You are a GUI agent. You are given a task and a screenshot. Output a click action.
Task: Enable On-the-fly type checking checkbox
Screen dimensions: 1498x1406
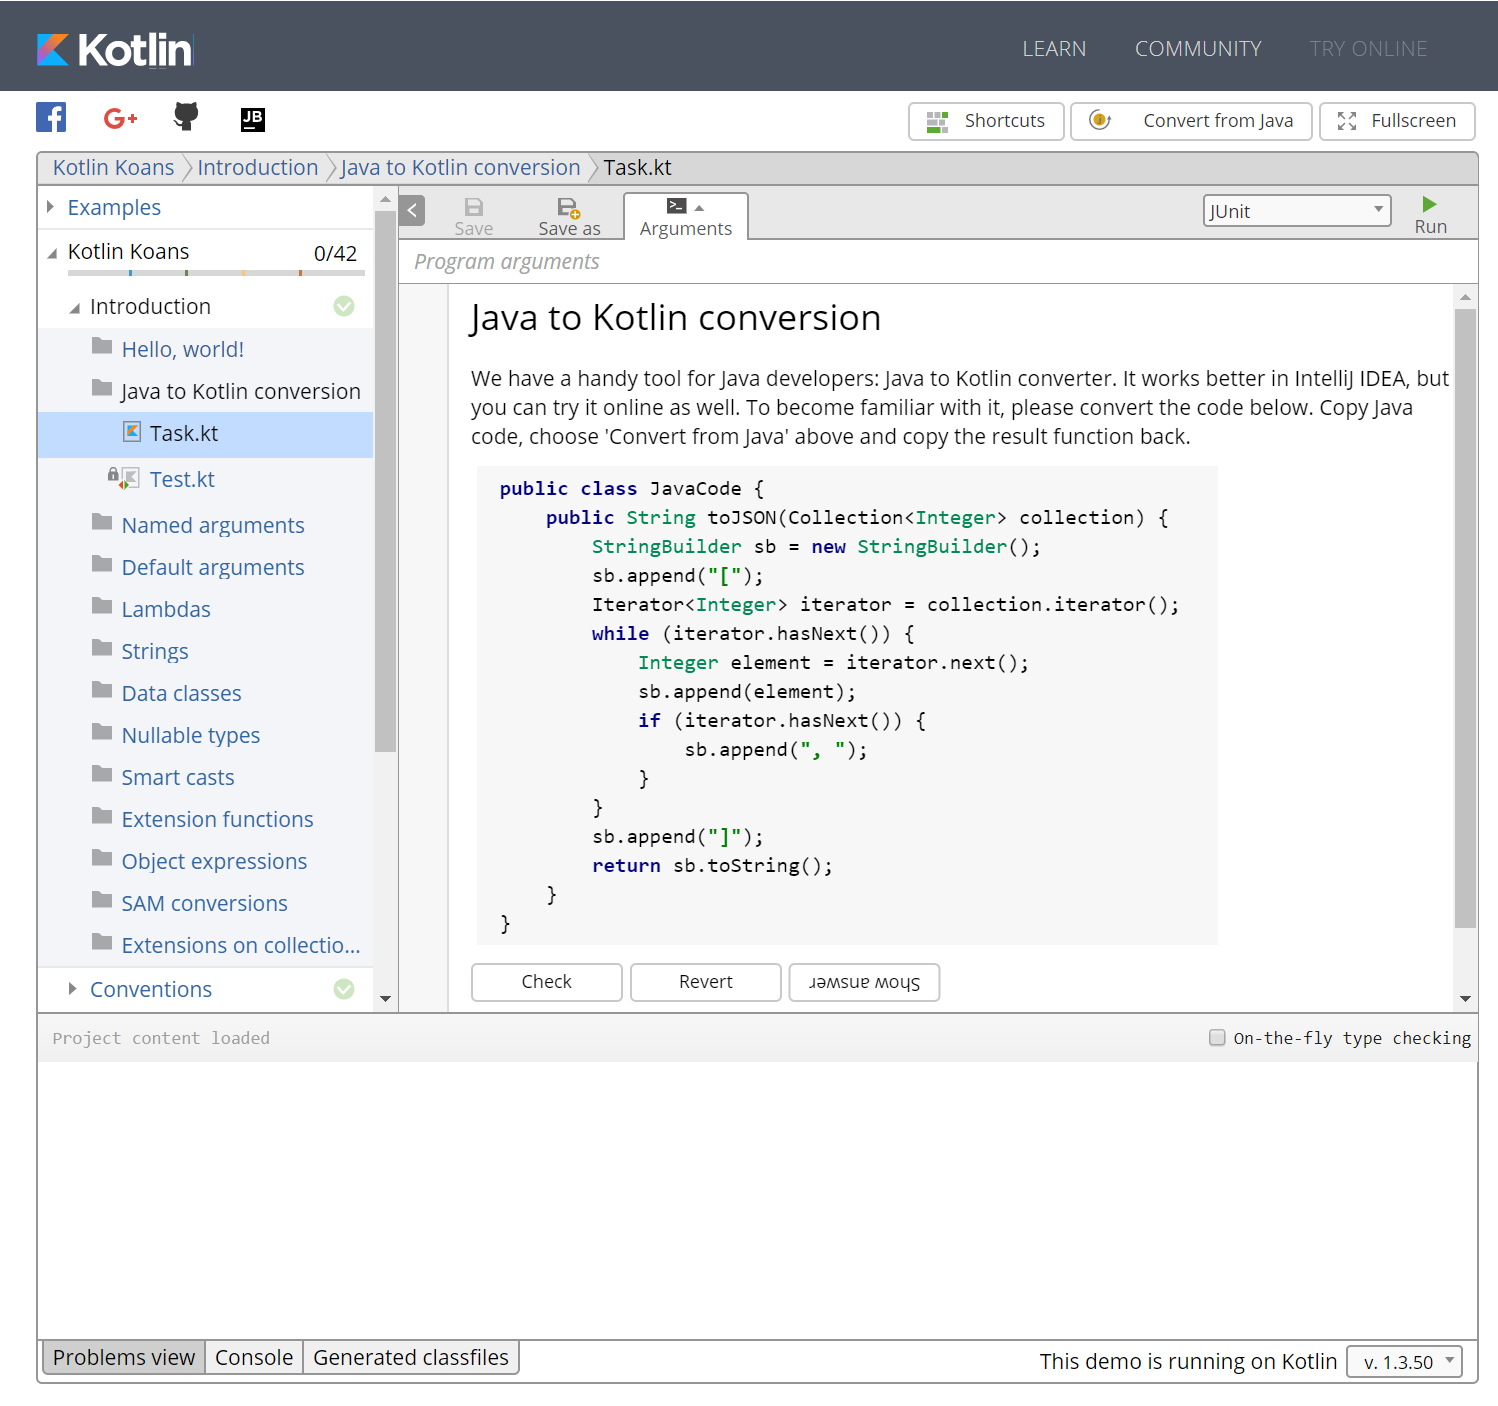tap(1217, 1038)
